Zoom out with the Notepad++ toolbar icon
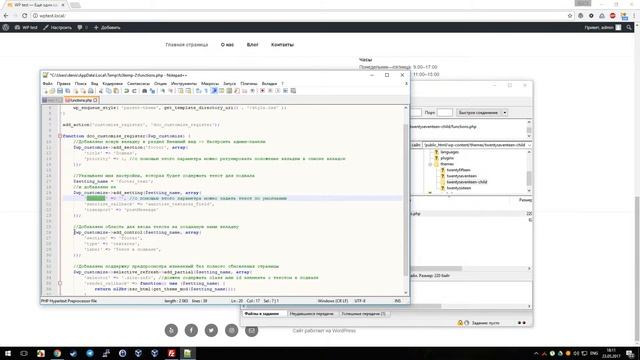640x360 pixels. 171,91
